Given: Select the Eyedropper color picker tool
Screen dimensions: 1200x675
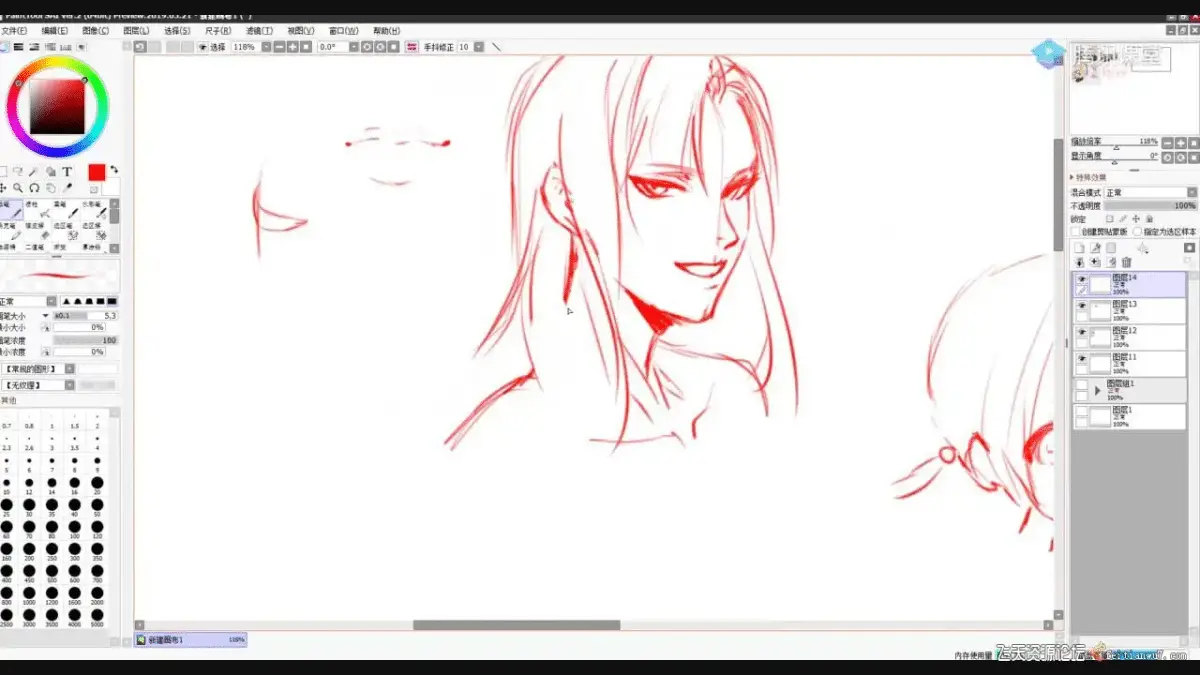Looking at the screenshot, I should 67,188.
